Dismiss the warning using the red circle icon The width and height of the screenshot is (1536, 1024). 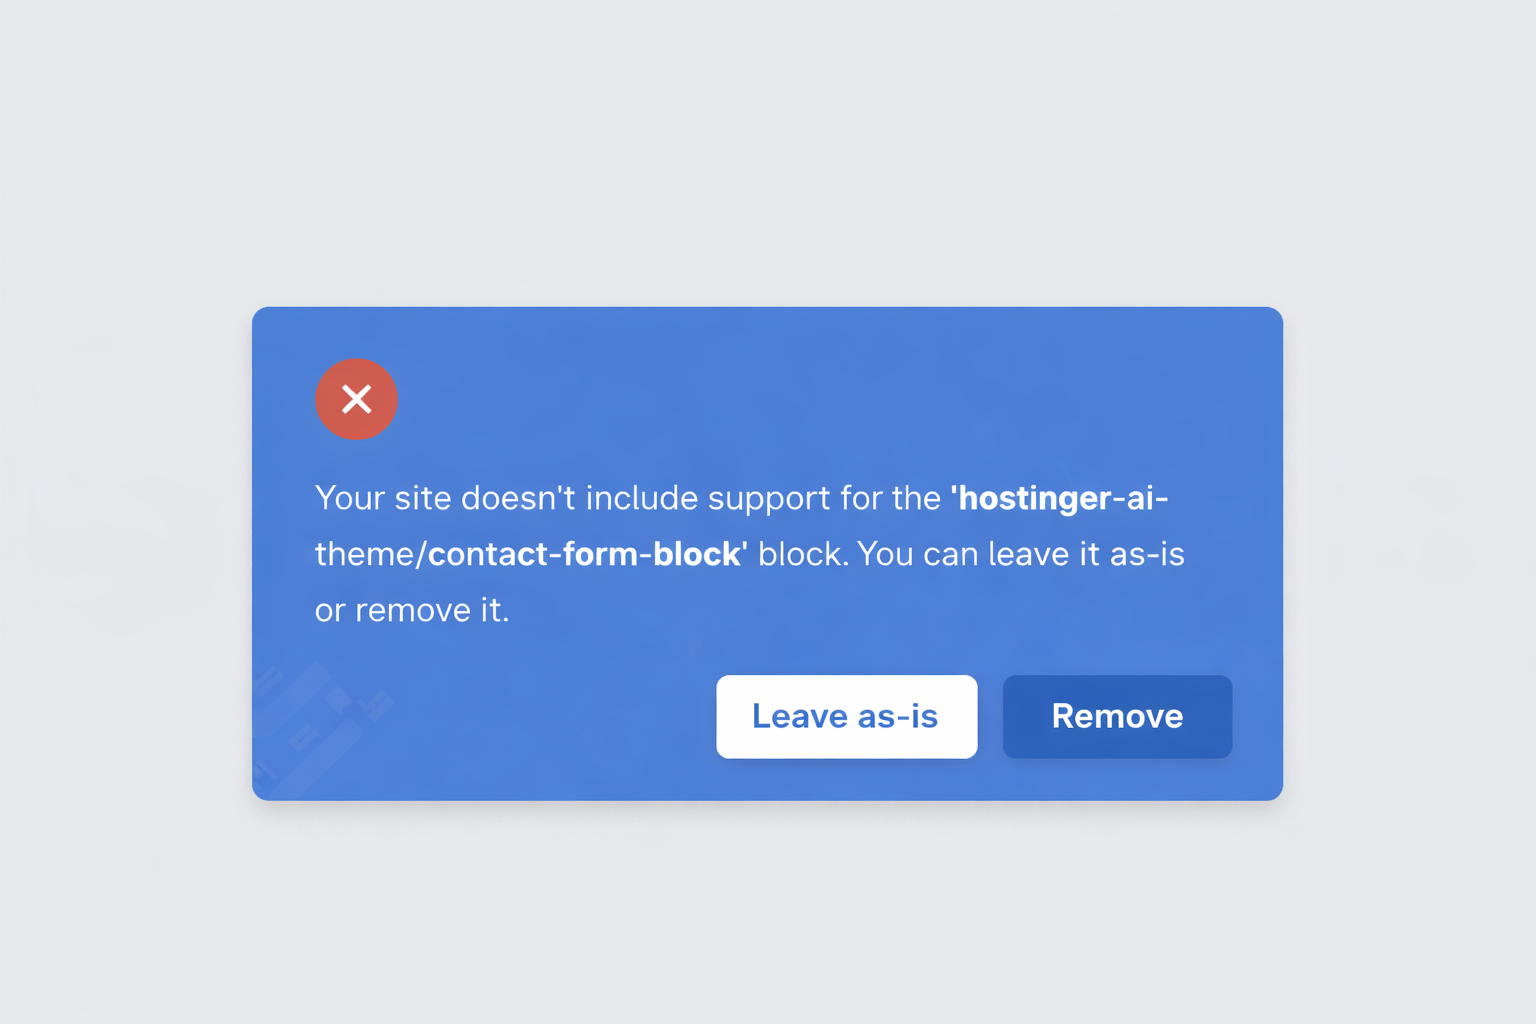click(356, 399)
